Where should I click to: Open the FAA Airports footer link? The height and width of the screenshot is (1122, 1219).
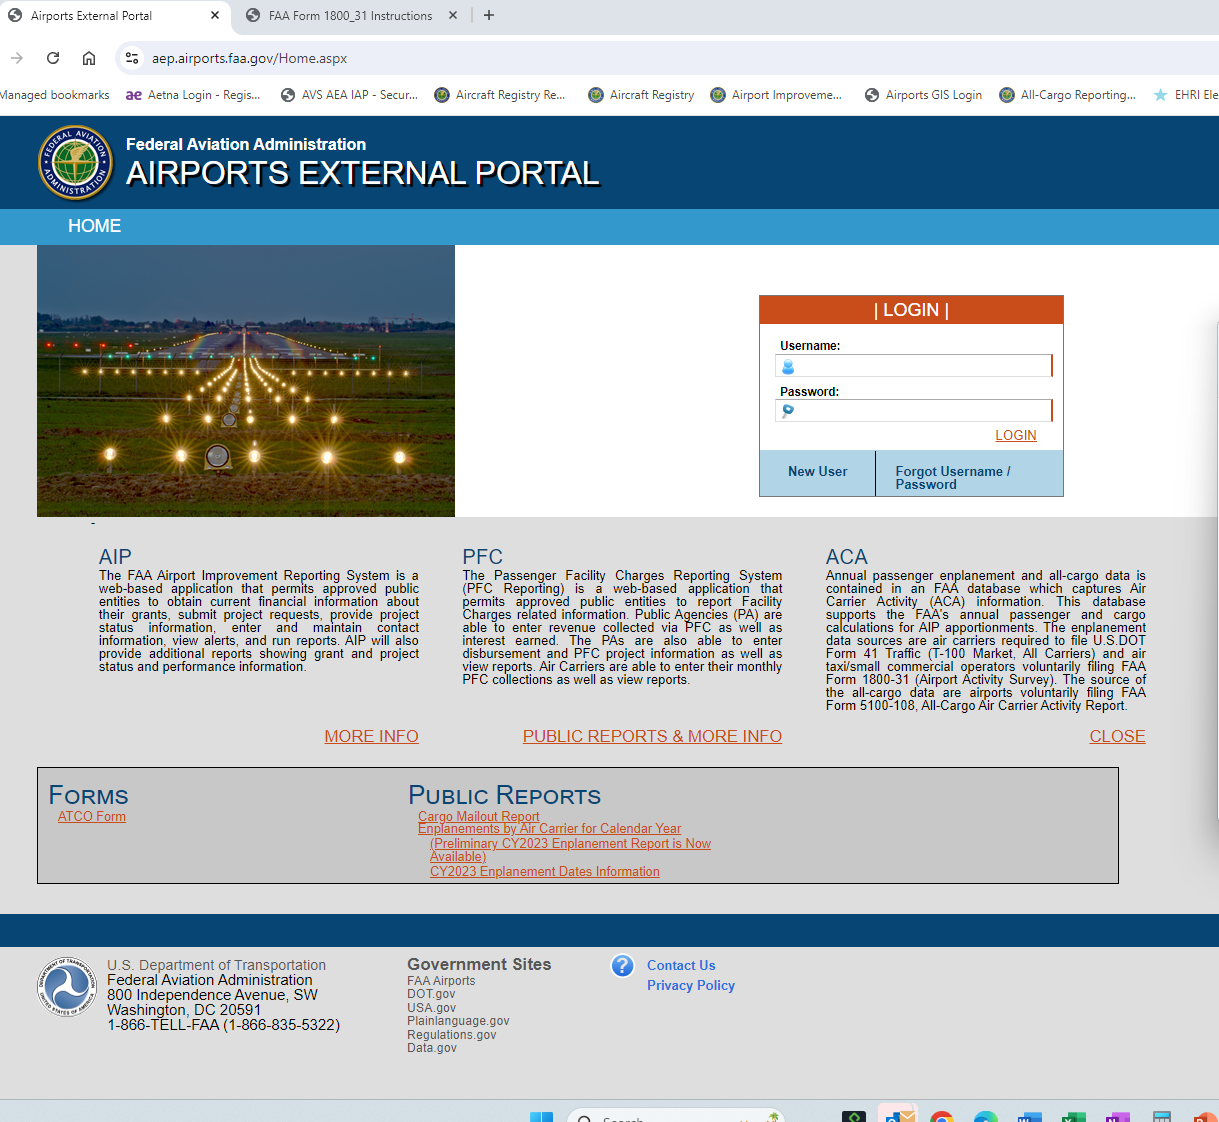pyautogui.click(x=441, y=981)
